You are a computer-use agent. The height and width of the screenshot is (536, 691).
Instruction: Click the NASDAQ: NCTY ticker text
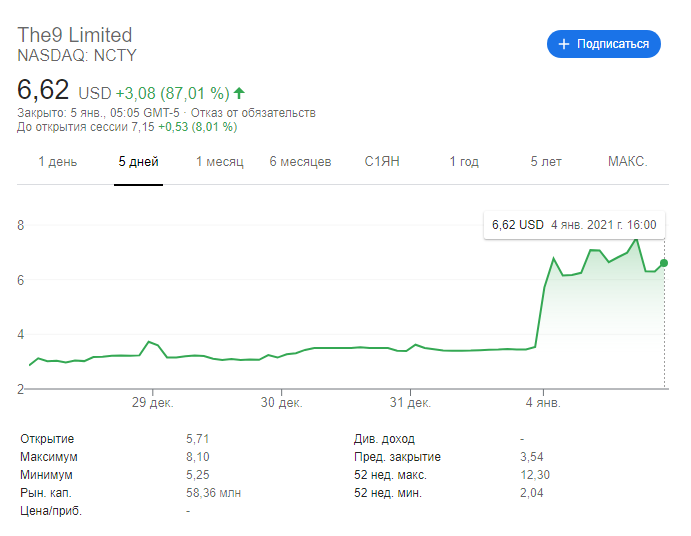click(77, 56)
